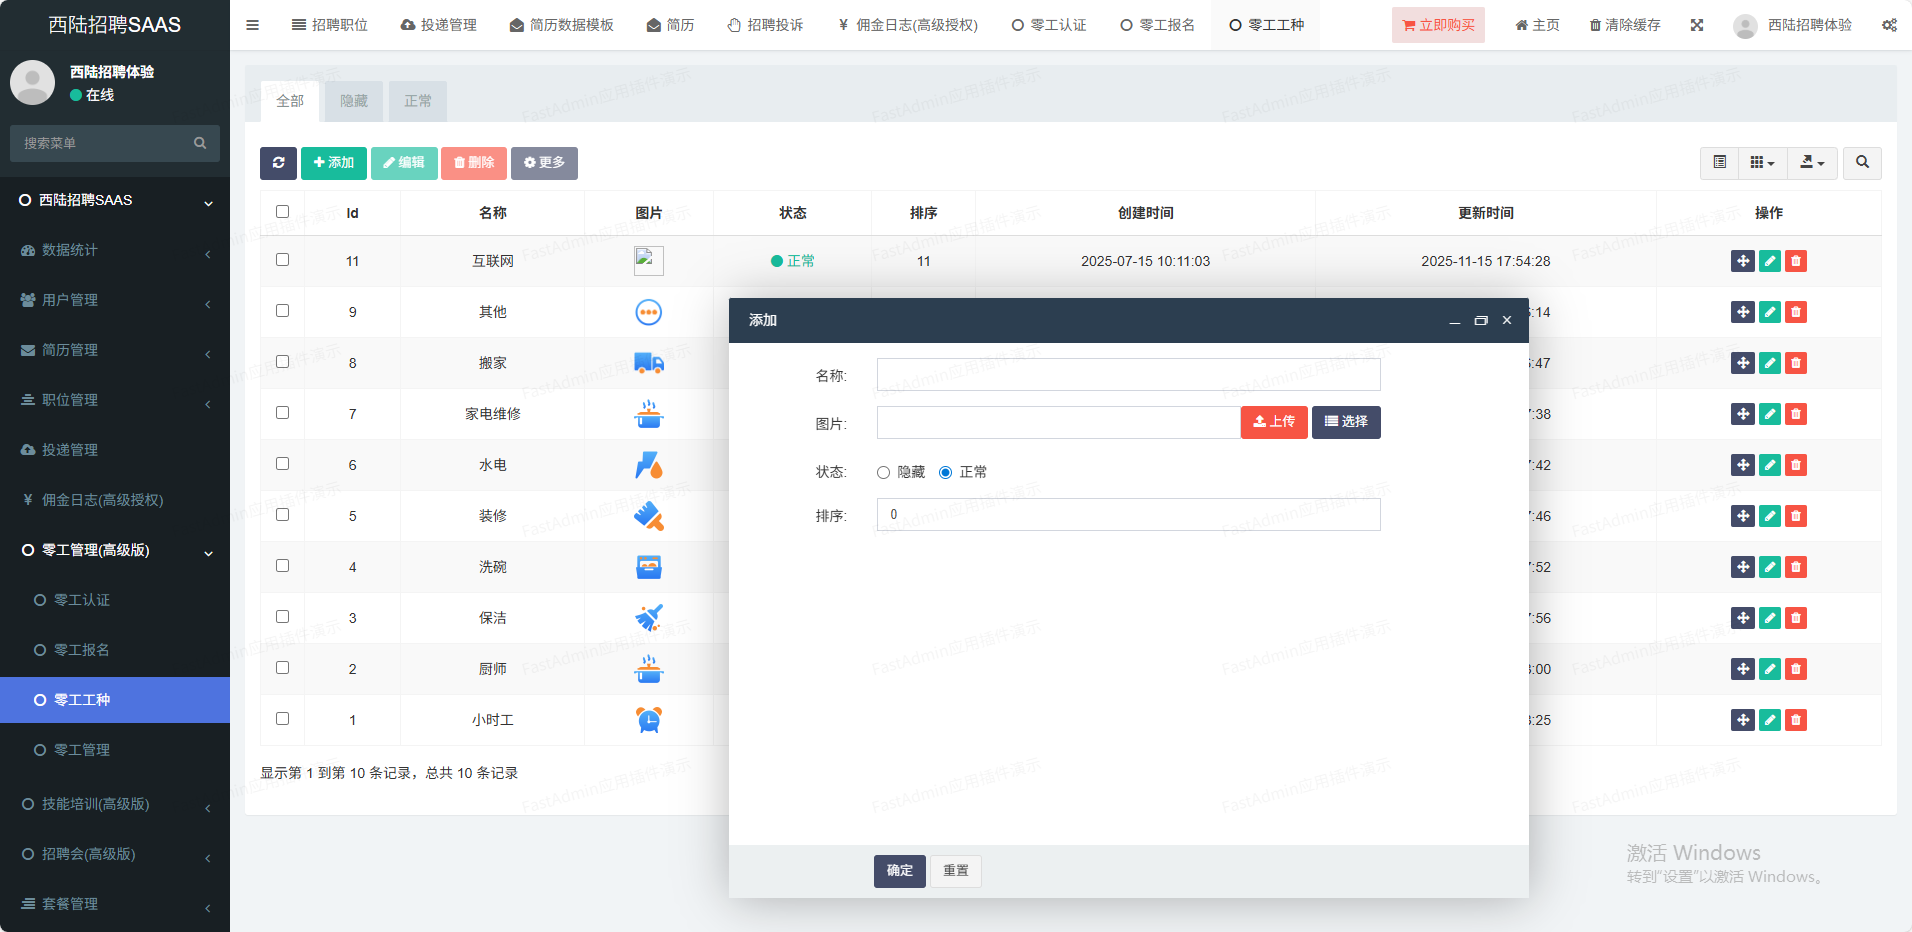Select the 隐藏 status radio button
The width and height of the screenshot is (1912, 932).
[x=883, y=473]
